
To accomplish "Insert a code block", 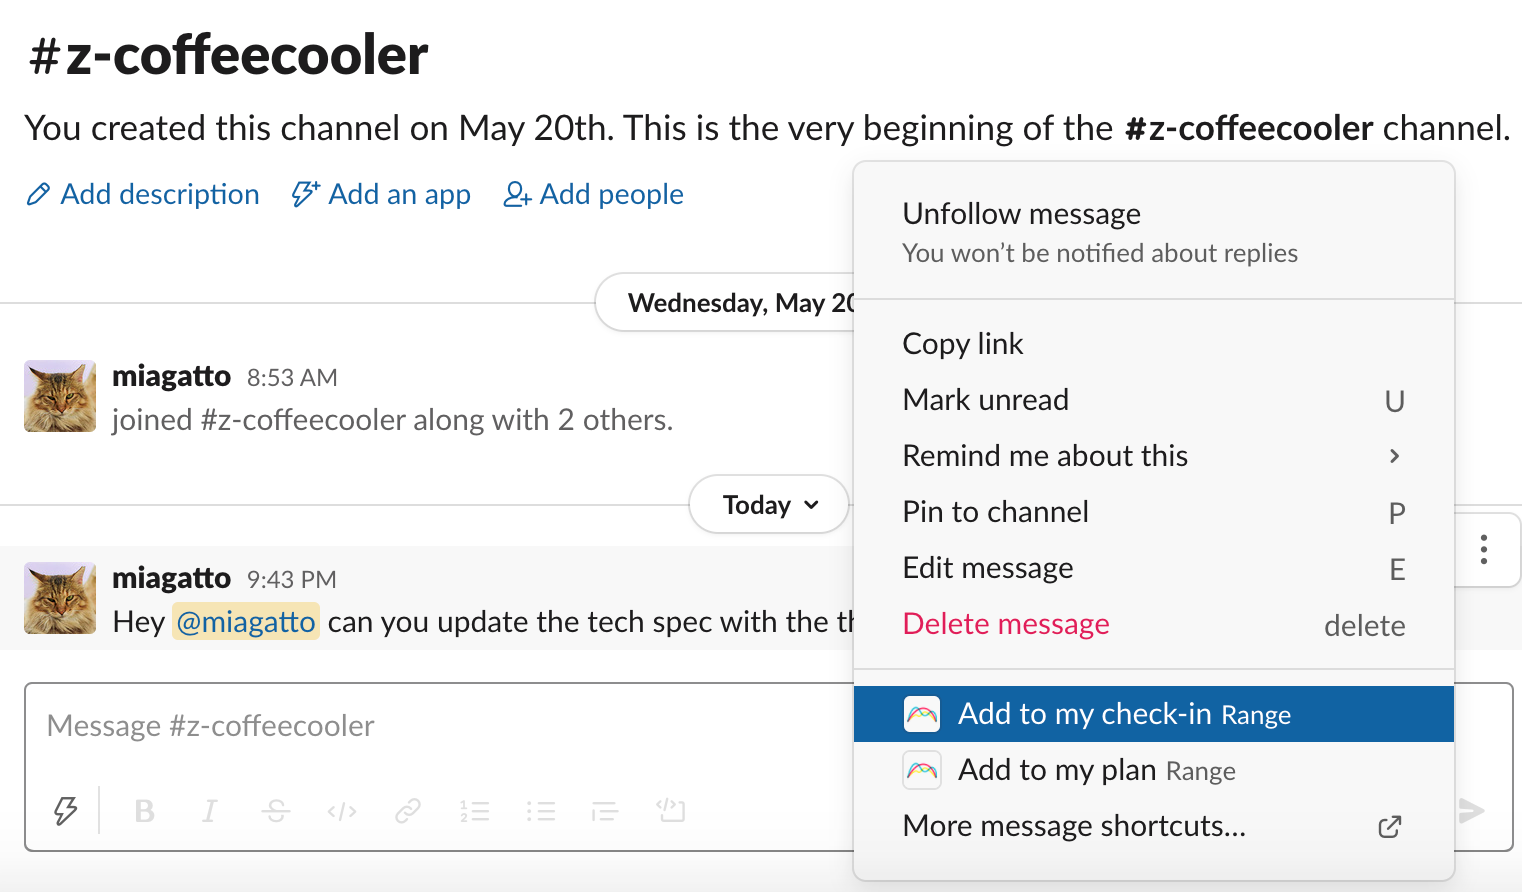I will click(x=671, y=810).
